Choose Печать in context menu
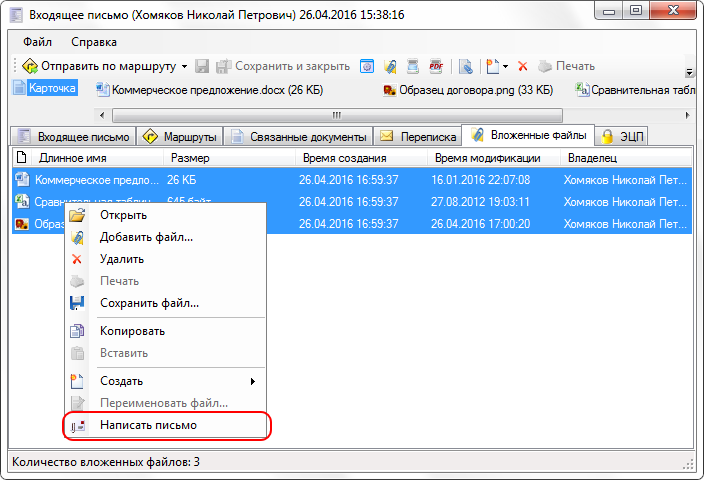 point(166,281)
